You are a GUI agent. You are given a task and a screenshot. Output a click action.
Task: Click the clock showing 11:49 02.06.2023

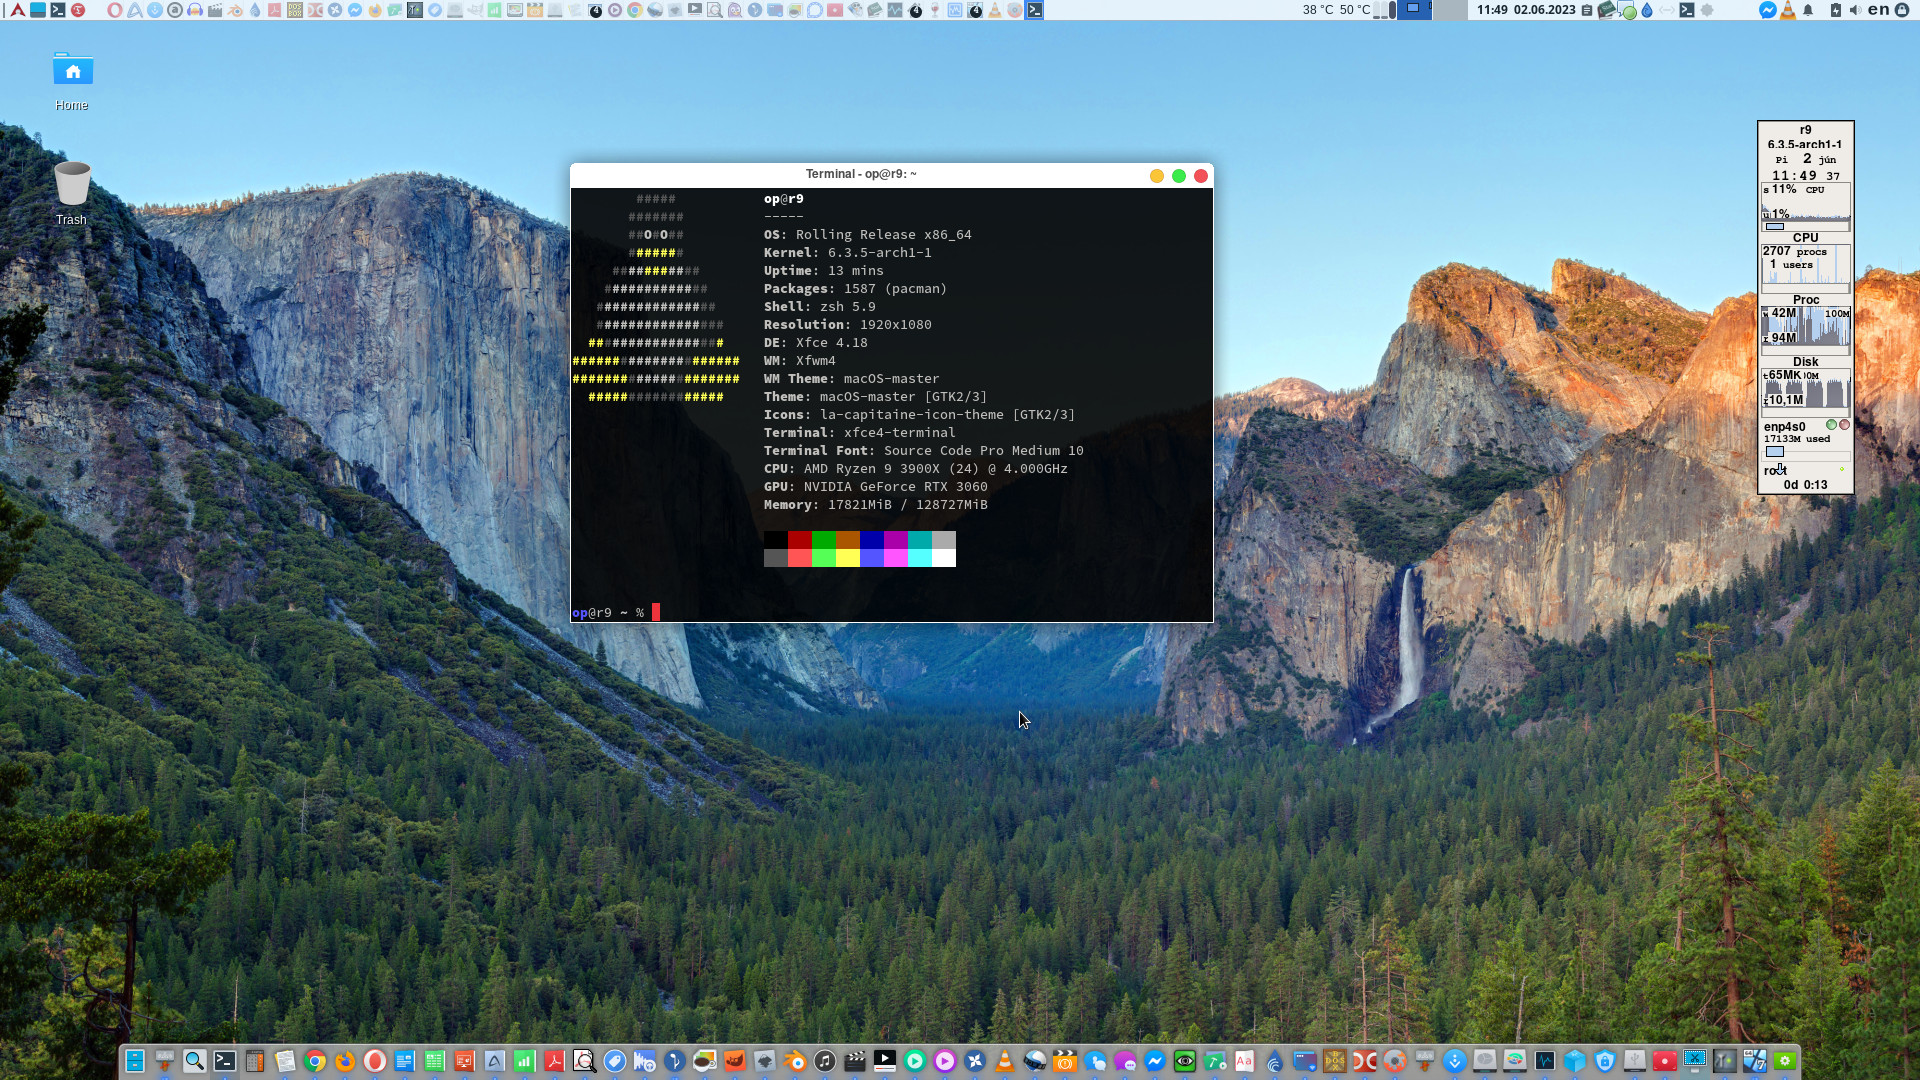click(1526, 10)
